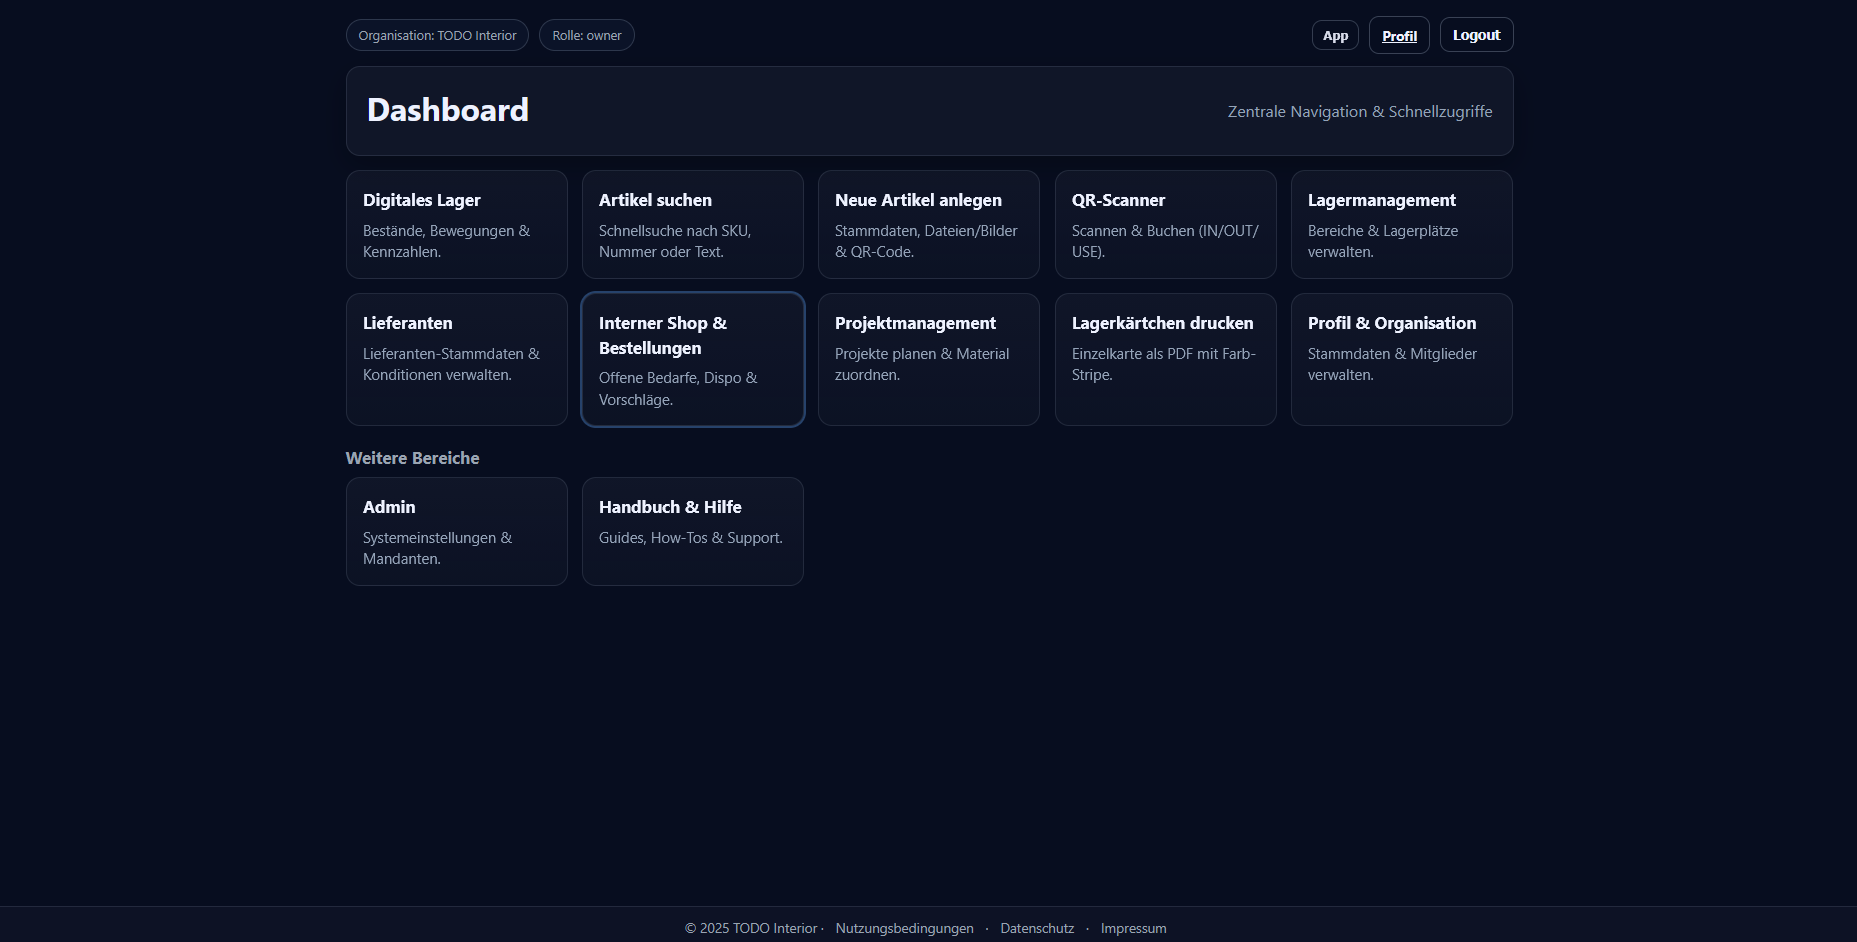Open Interner Shop & Bestellungen card

click(692, 359)
